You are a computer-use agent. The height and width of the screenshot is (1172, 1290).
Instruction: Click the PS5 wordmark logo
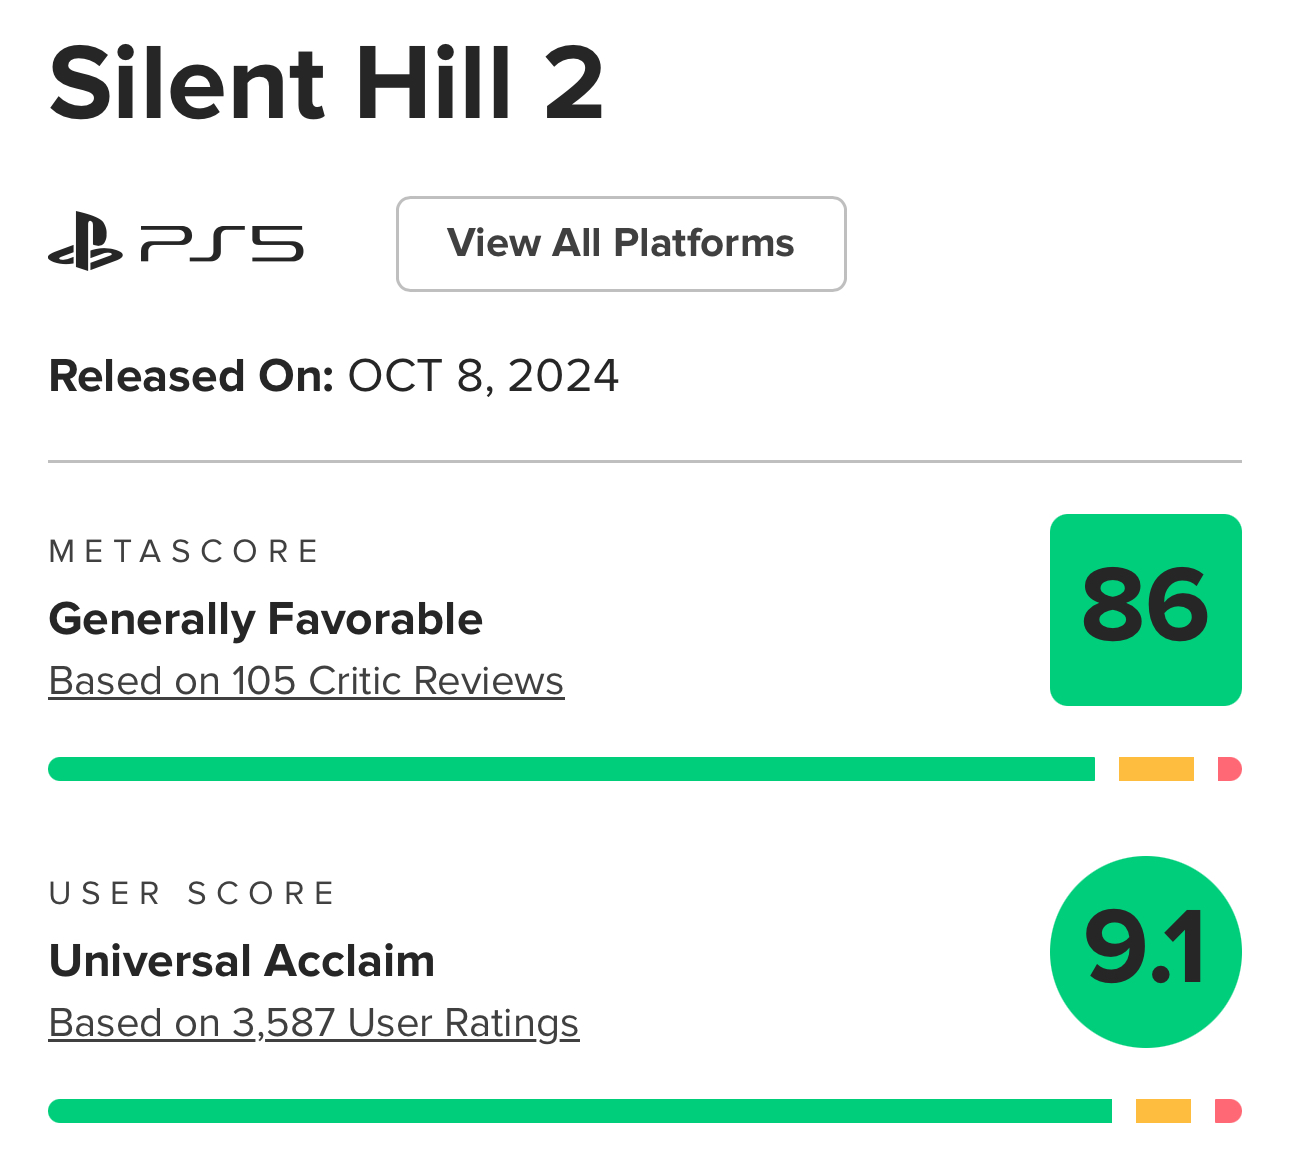[222, 243]
